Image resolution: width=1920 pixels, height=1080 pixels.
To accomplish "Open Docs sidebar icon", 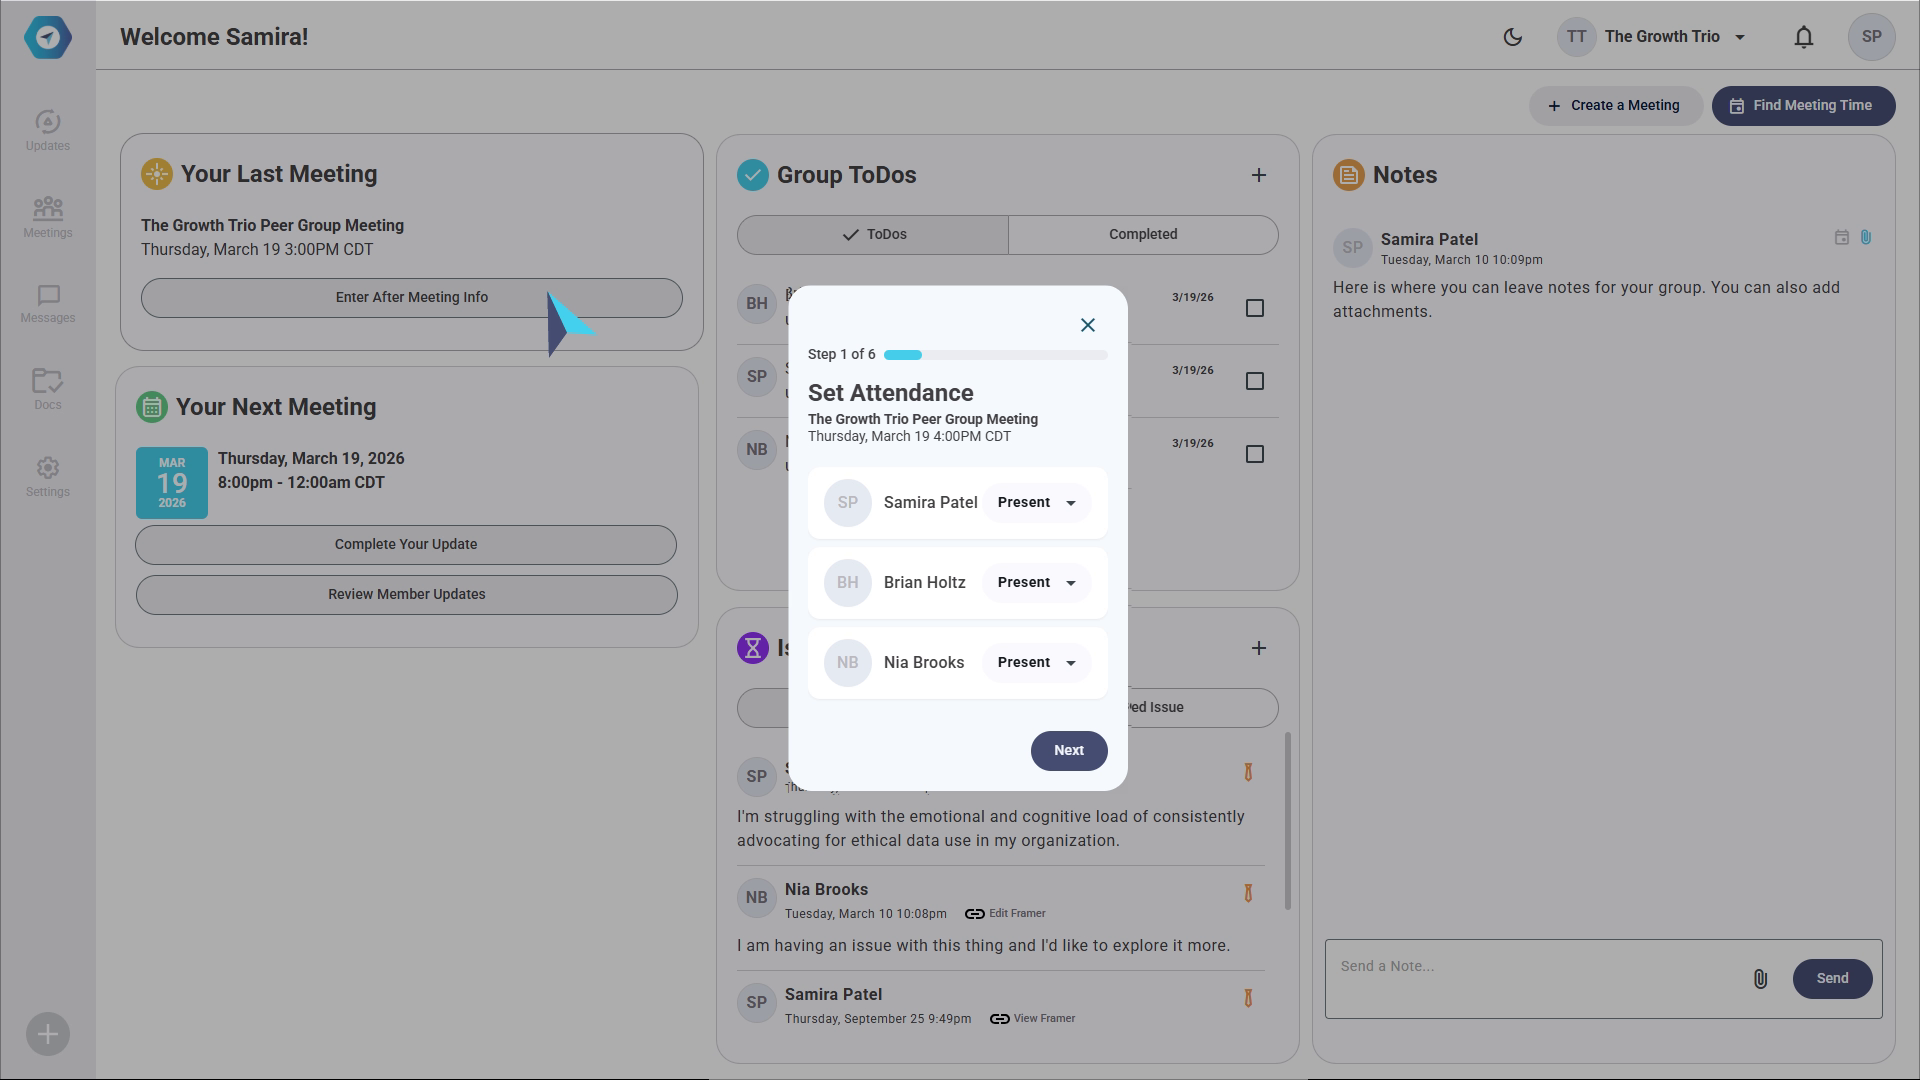I will click(47, 389).
